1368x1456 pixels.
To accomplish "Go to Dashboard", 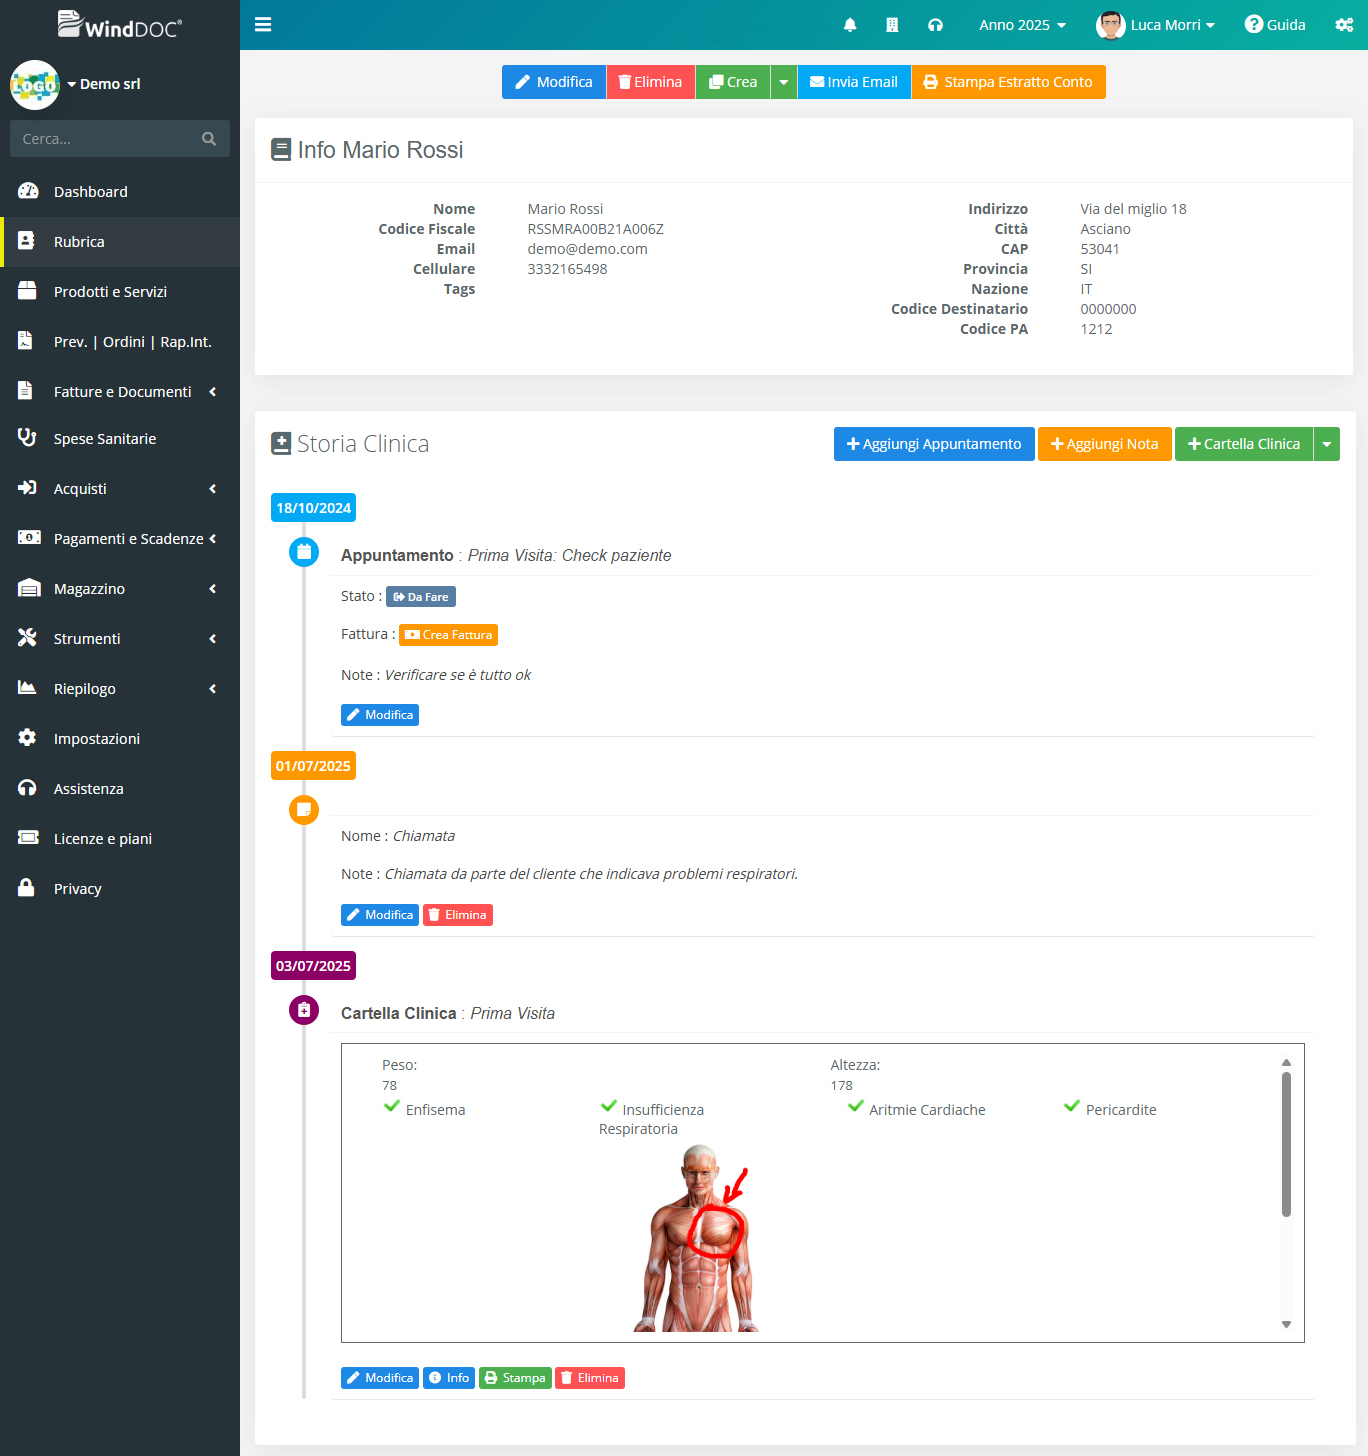I will [x=120, y=192].
